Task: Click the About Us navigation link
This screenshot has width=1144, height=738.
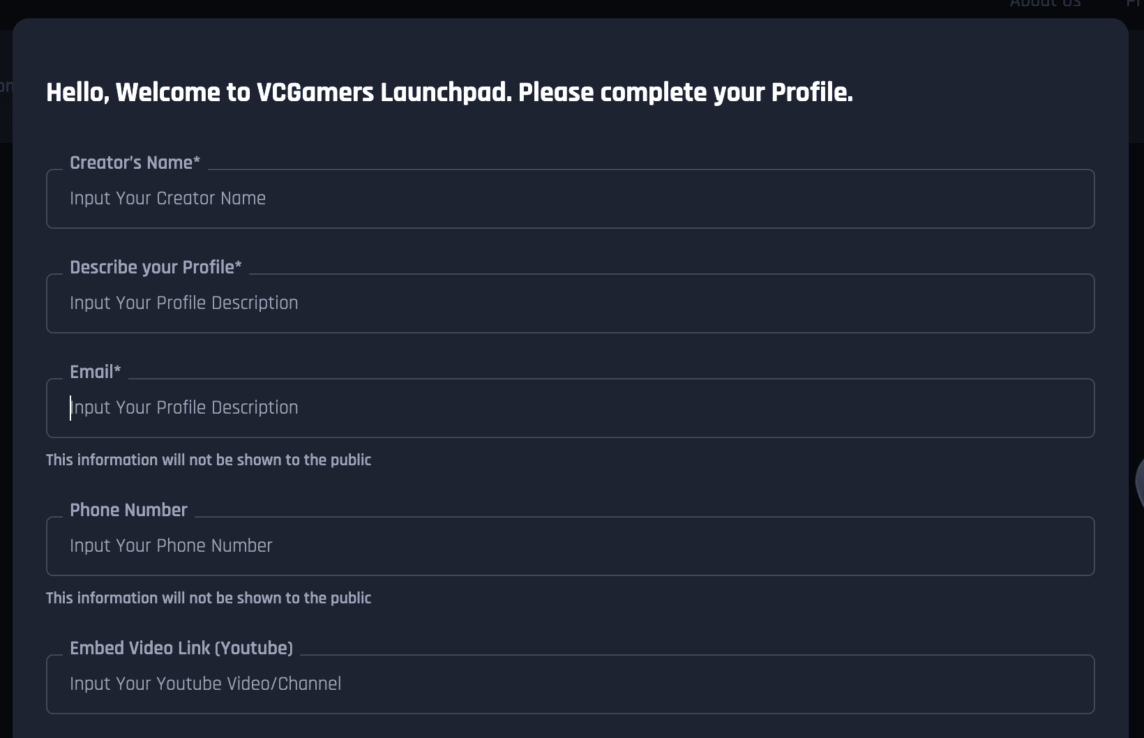Action: pos(1044,4)
